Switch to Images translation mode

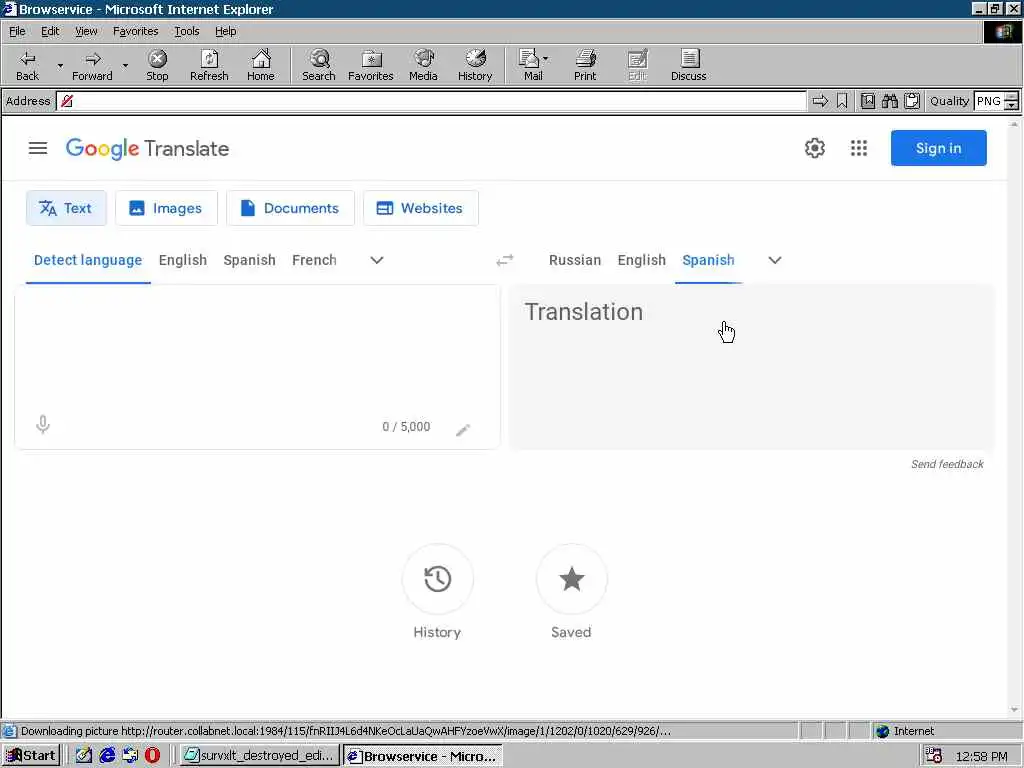pos(166,208)
